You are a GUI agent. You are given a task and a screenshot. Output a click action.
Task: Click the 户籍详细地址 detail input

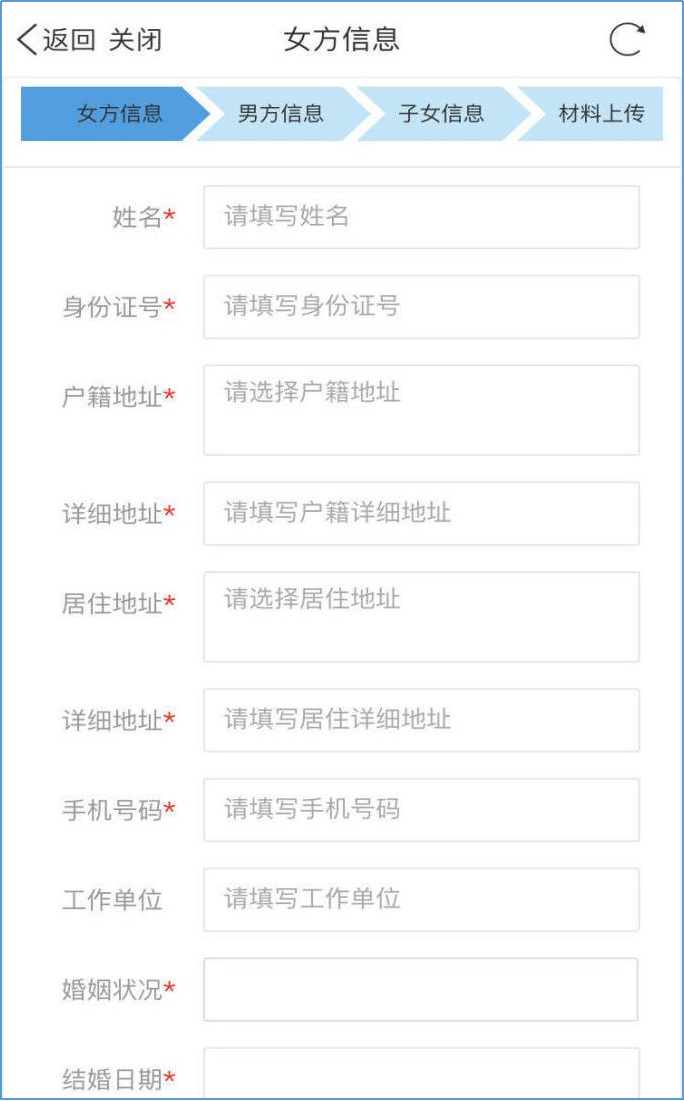(x=421, y=514)
